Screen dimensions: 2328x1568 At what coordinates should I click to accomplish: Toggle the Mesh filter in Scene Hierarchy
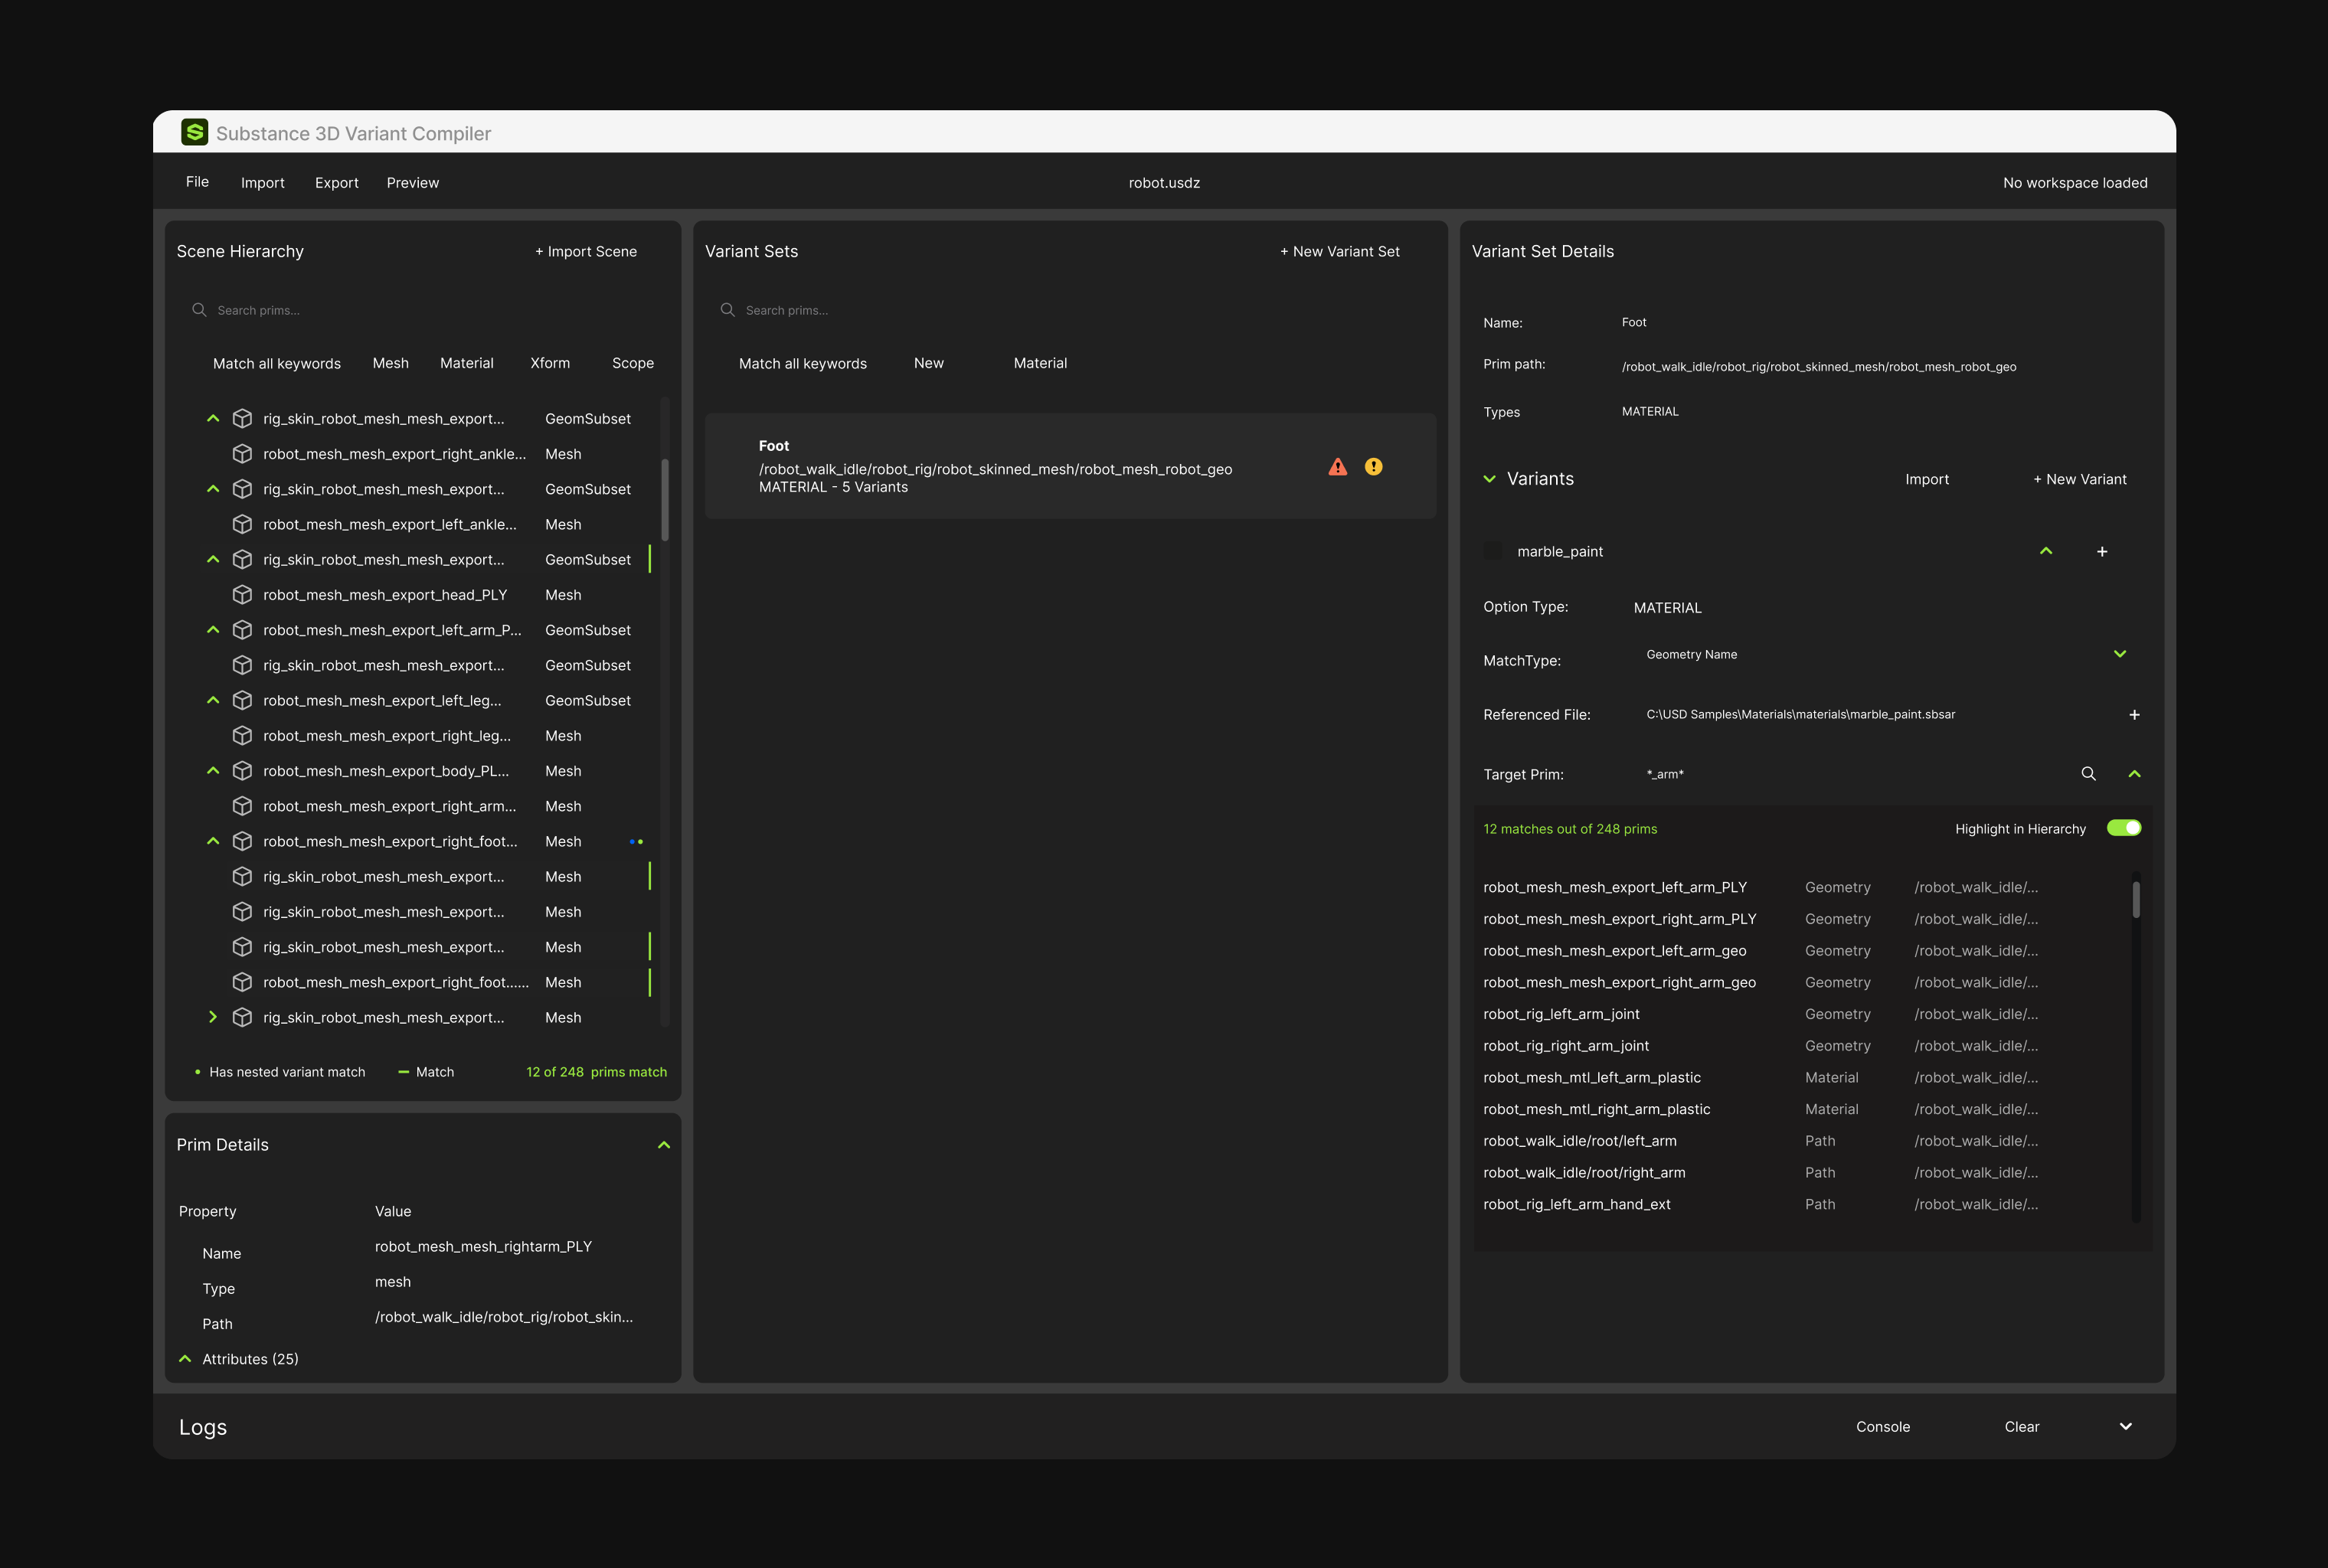390,363
